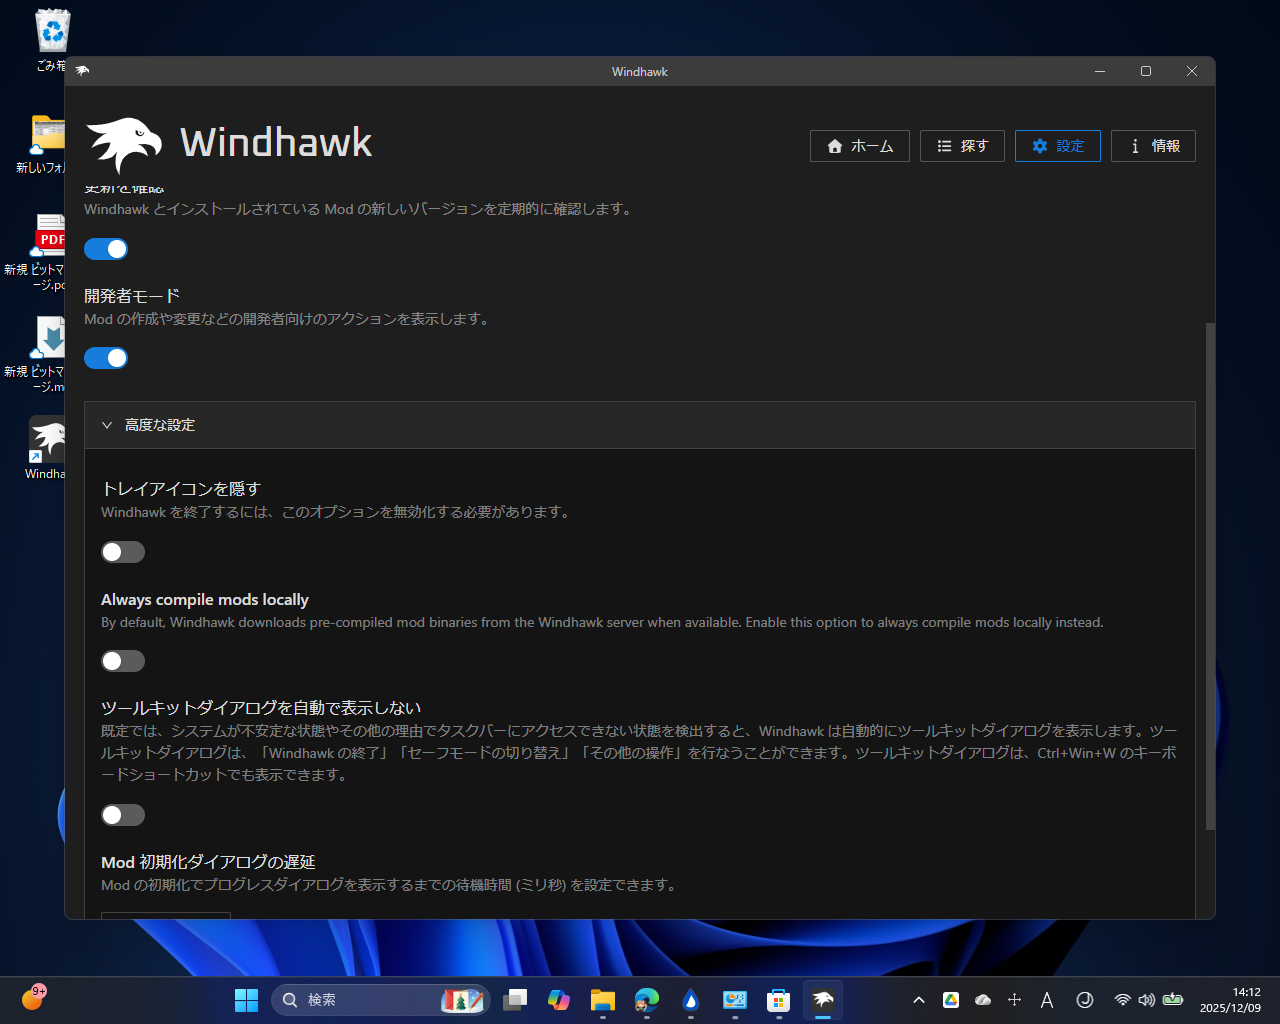This screenshot has height=1024, width=1280.
Task: Open File Explorer from the taskbar
Action: pyautogui.click(x=602, y=999)
